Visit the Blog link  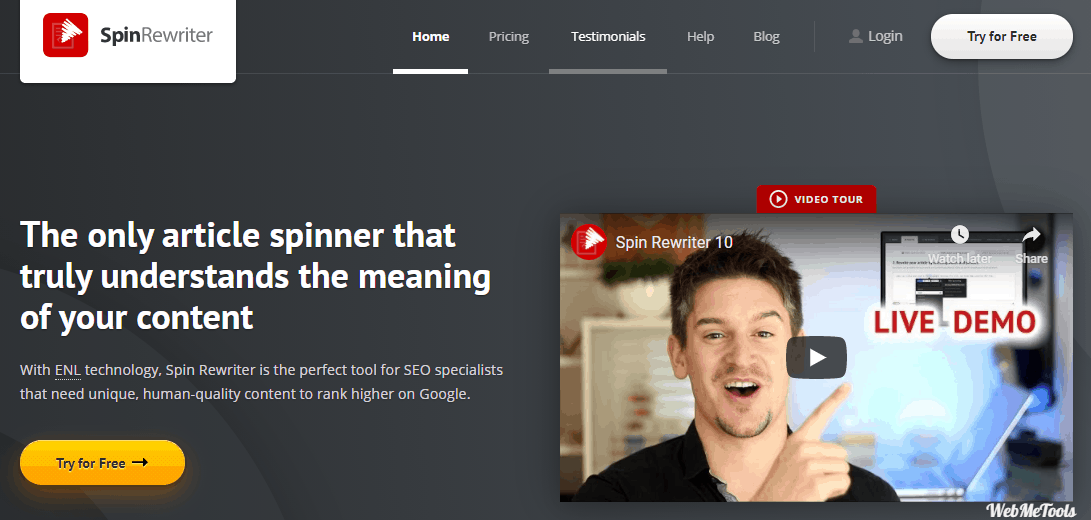coord(766,37)
